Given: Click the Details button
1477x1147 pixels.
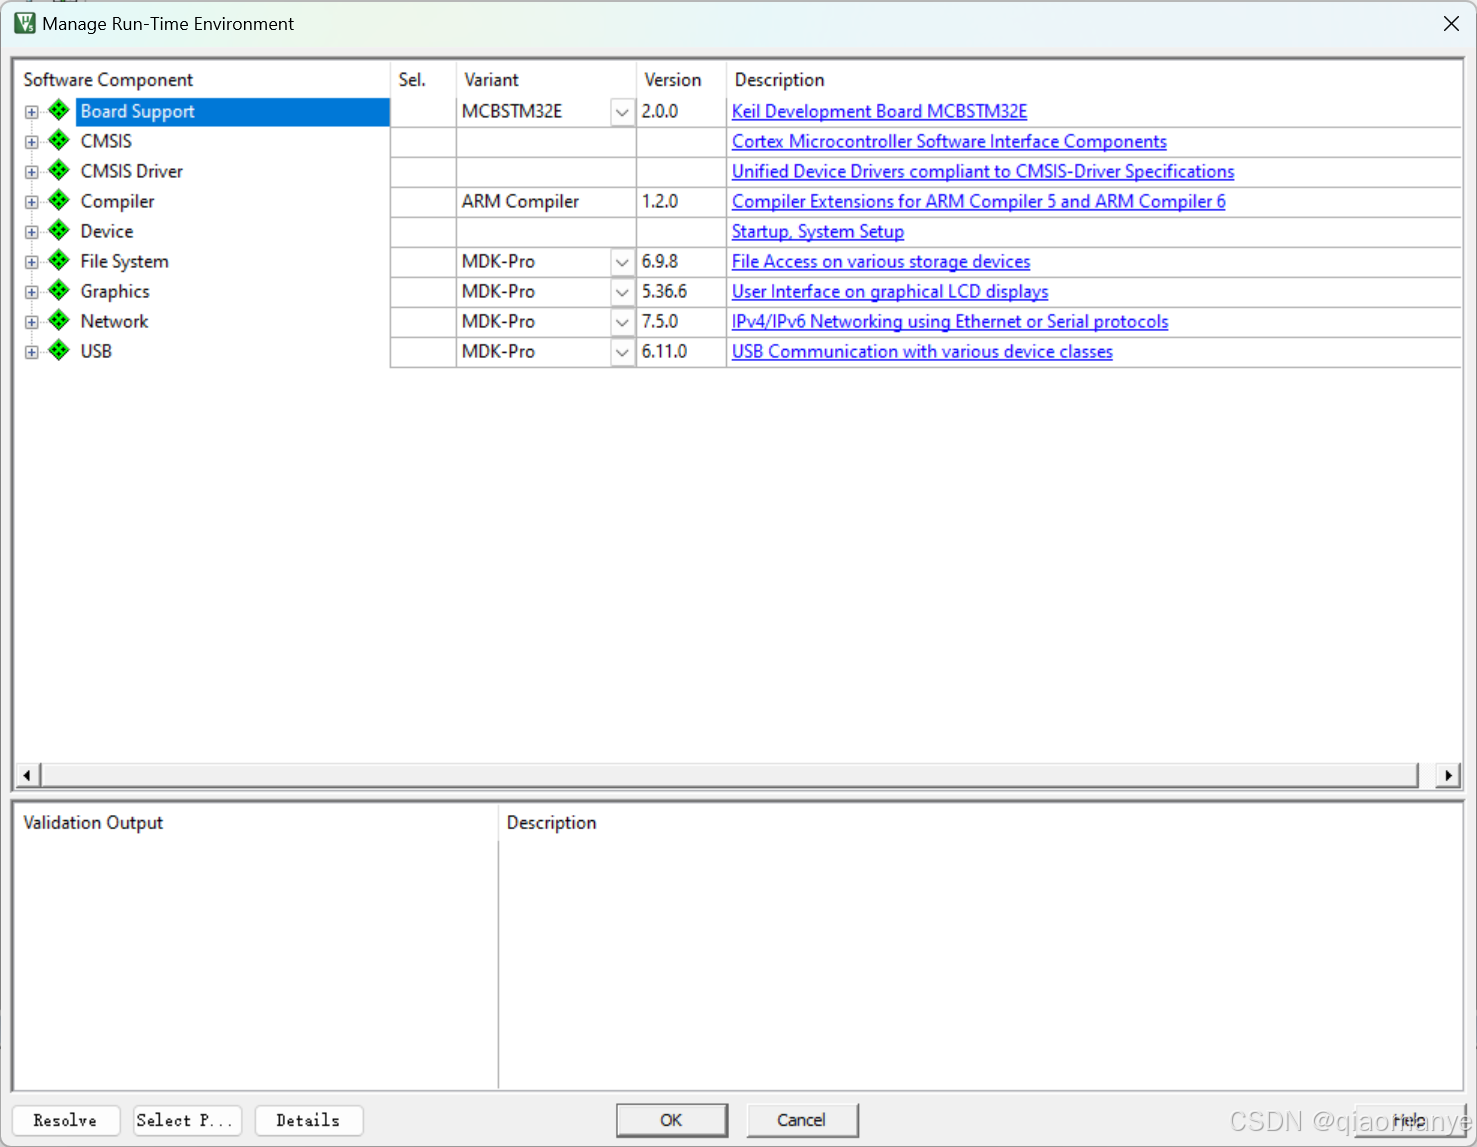Looking at the screenshot, I should (309, 1120).
